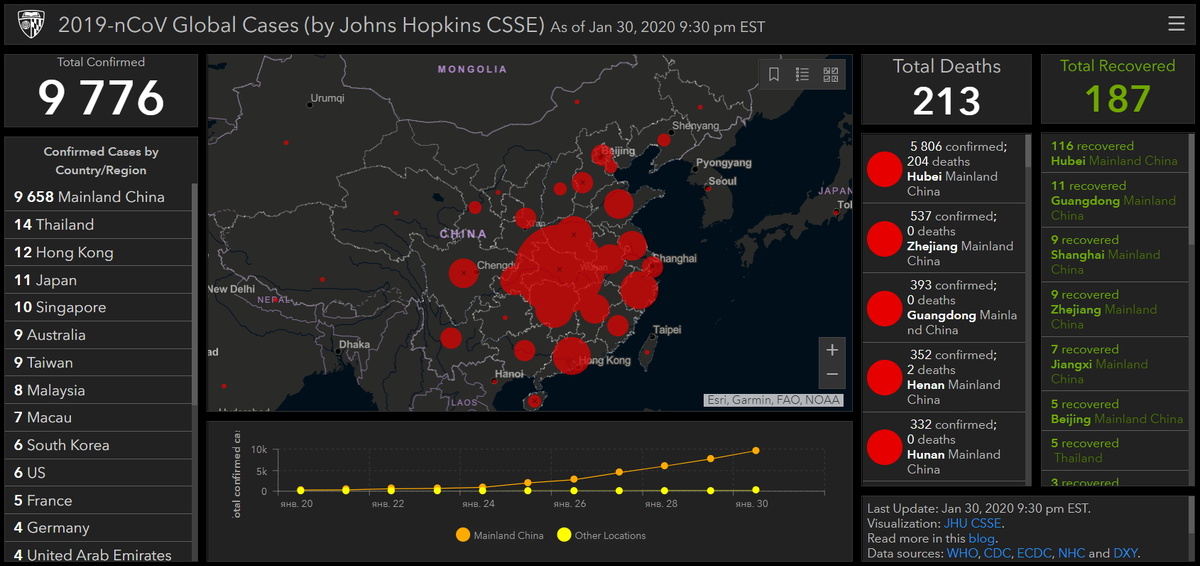Open the CDC data source link
Image resolution: width=1200 pixels, height=566 pixels.
pos(997,553)
